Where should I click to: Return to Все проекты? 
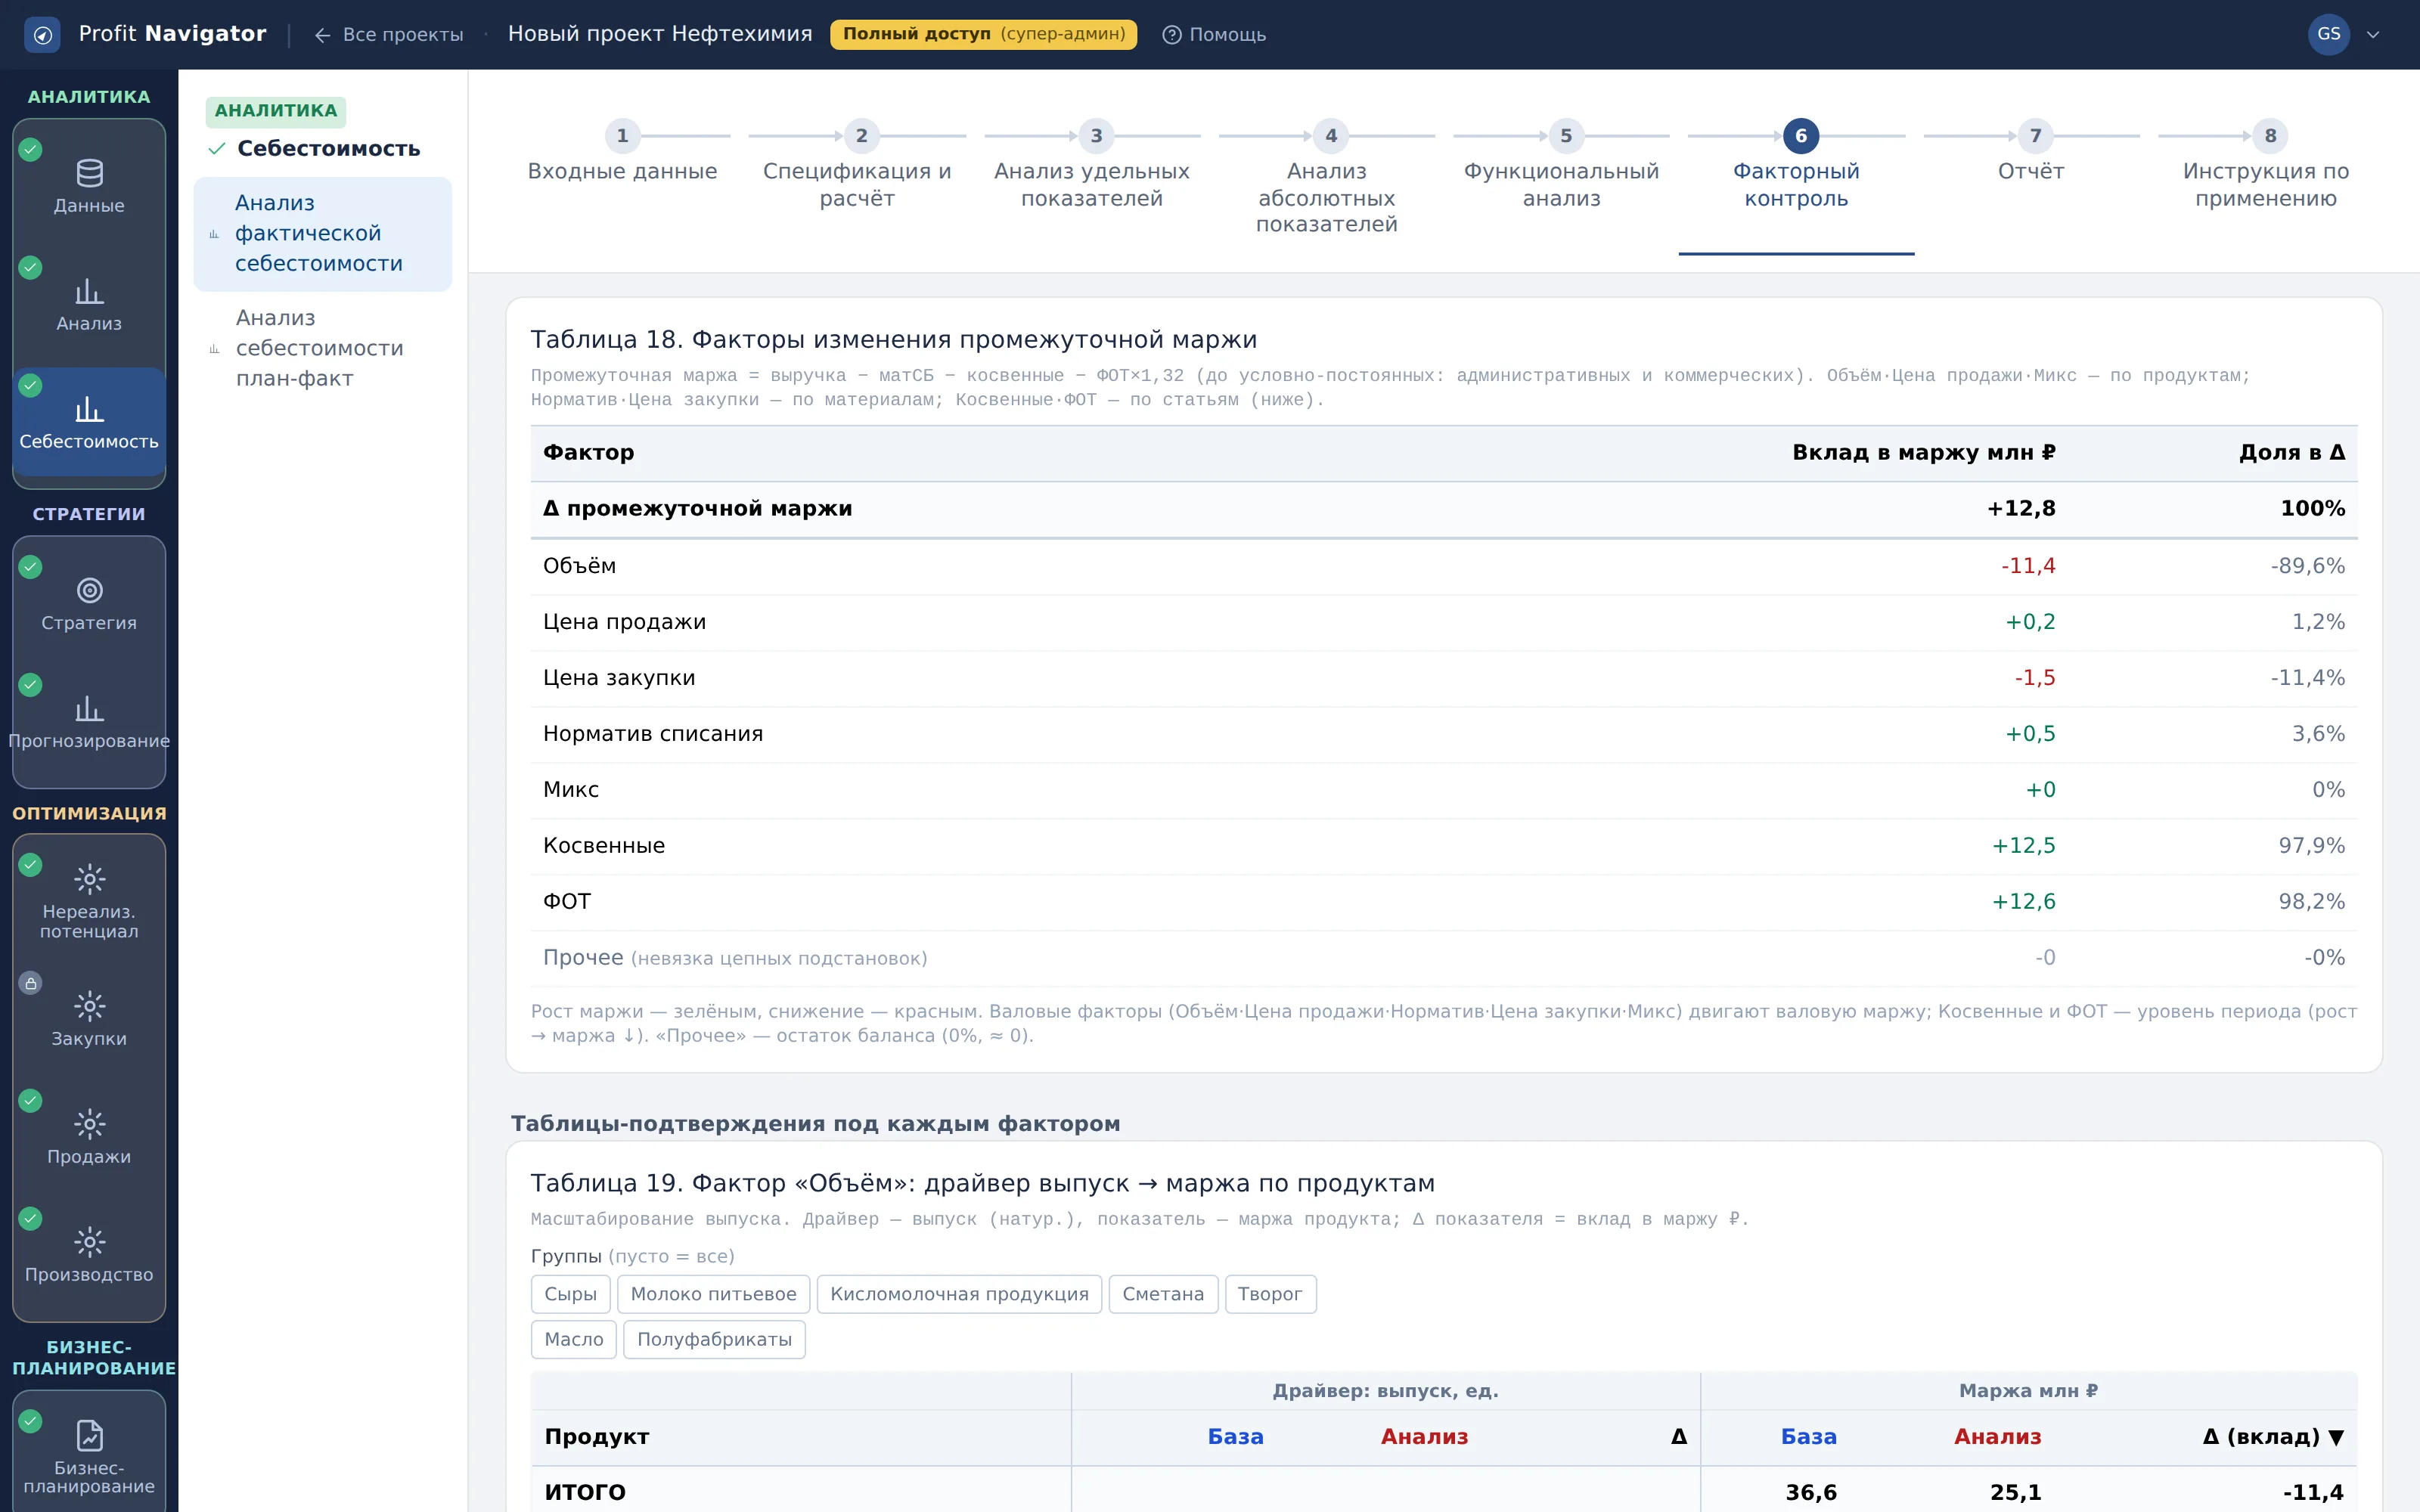[x=389, y=34]
